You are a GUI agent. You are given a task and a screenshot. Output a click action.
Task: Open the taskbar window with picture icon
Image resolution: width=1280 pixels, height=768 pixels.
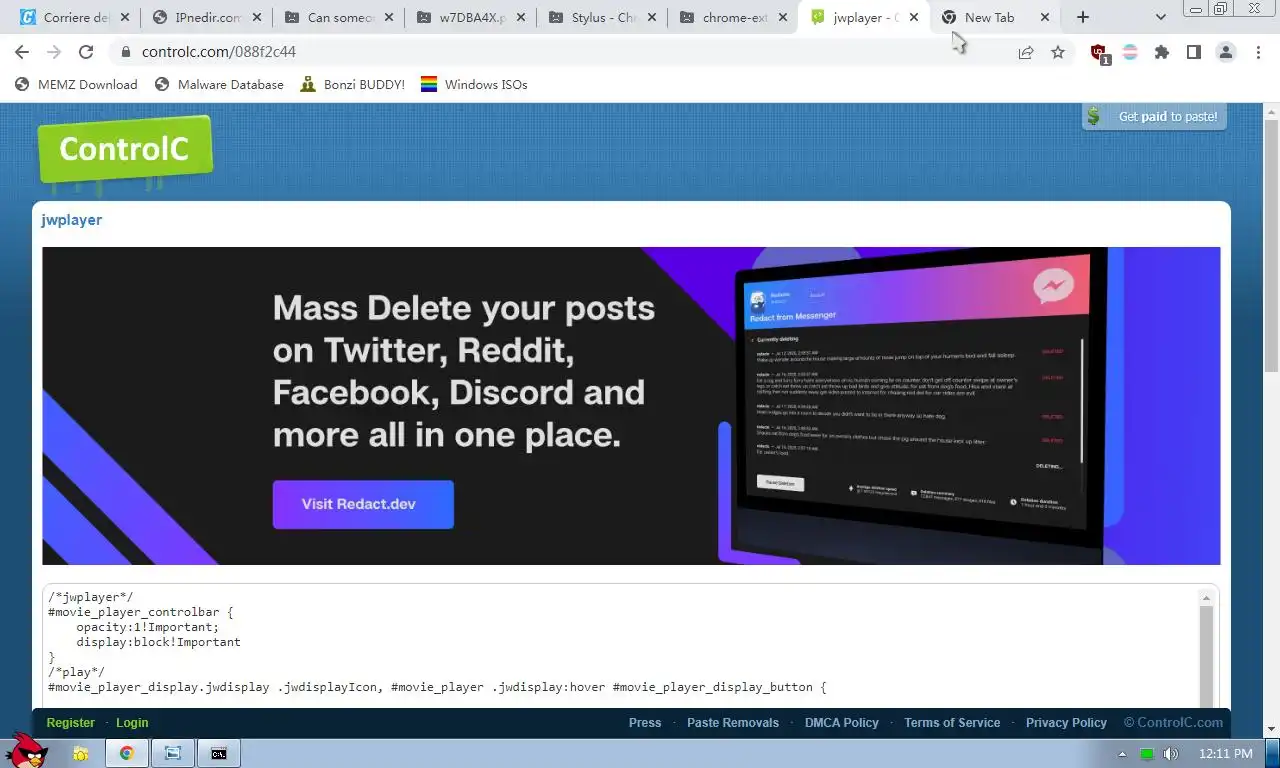click(x=173, y=753)
